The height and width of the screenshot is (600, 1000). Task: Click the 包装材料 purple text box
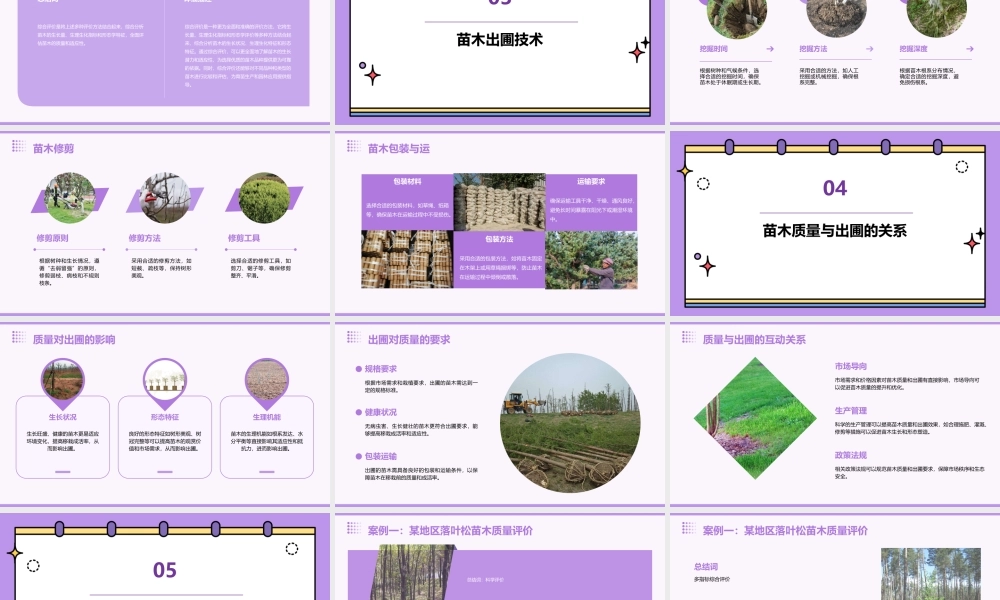408,201
